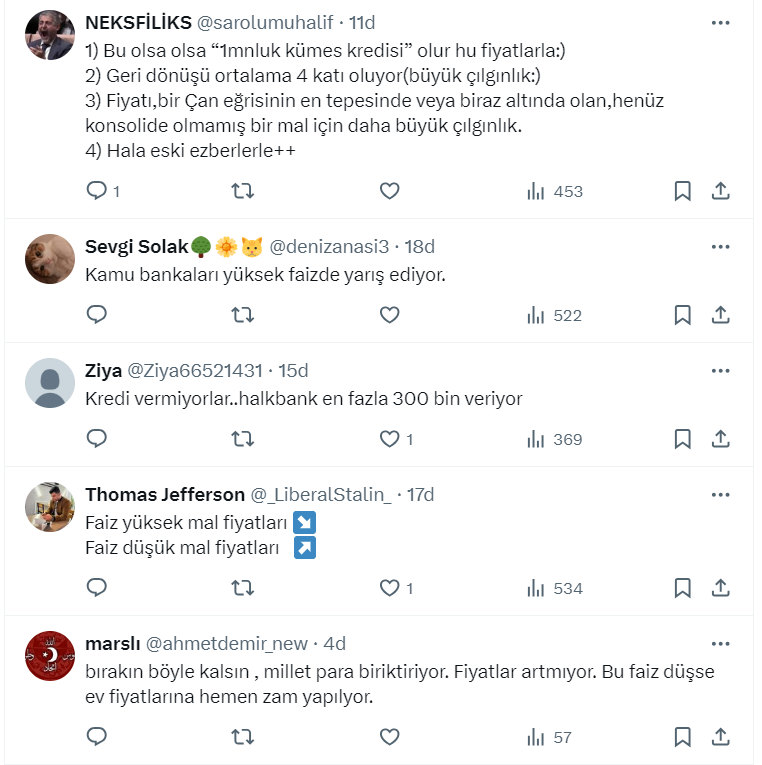
Task: Bookmark Sevgi Solak's tweet
Action: tap(682, 315)
